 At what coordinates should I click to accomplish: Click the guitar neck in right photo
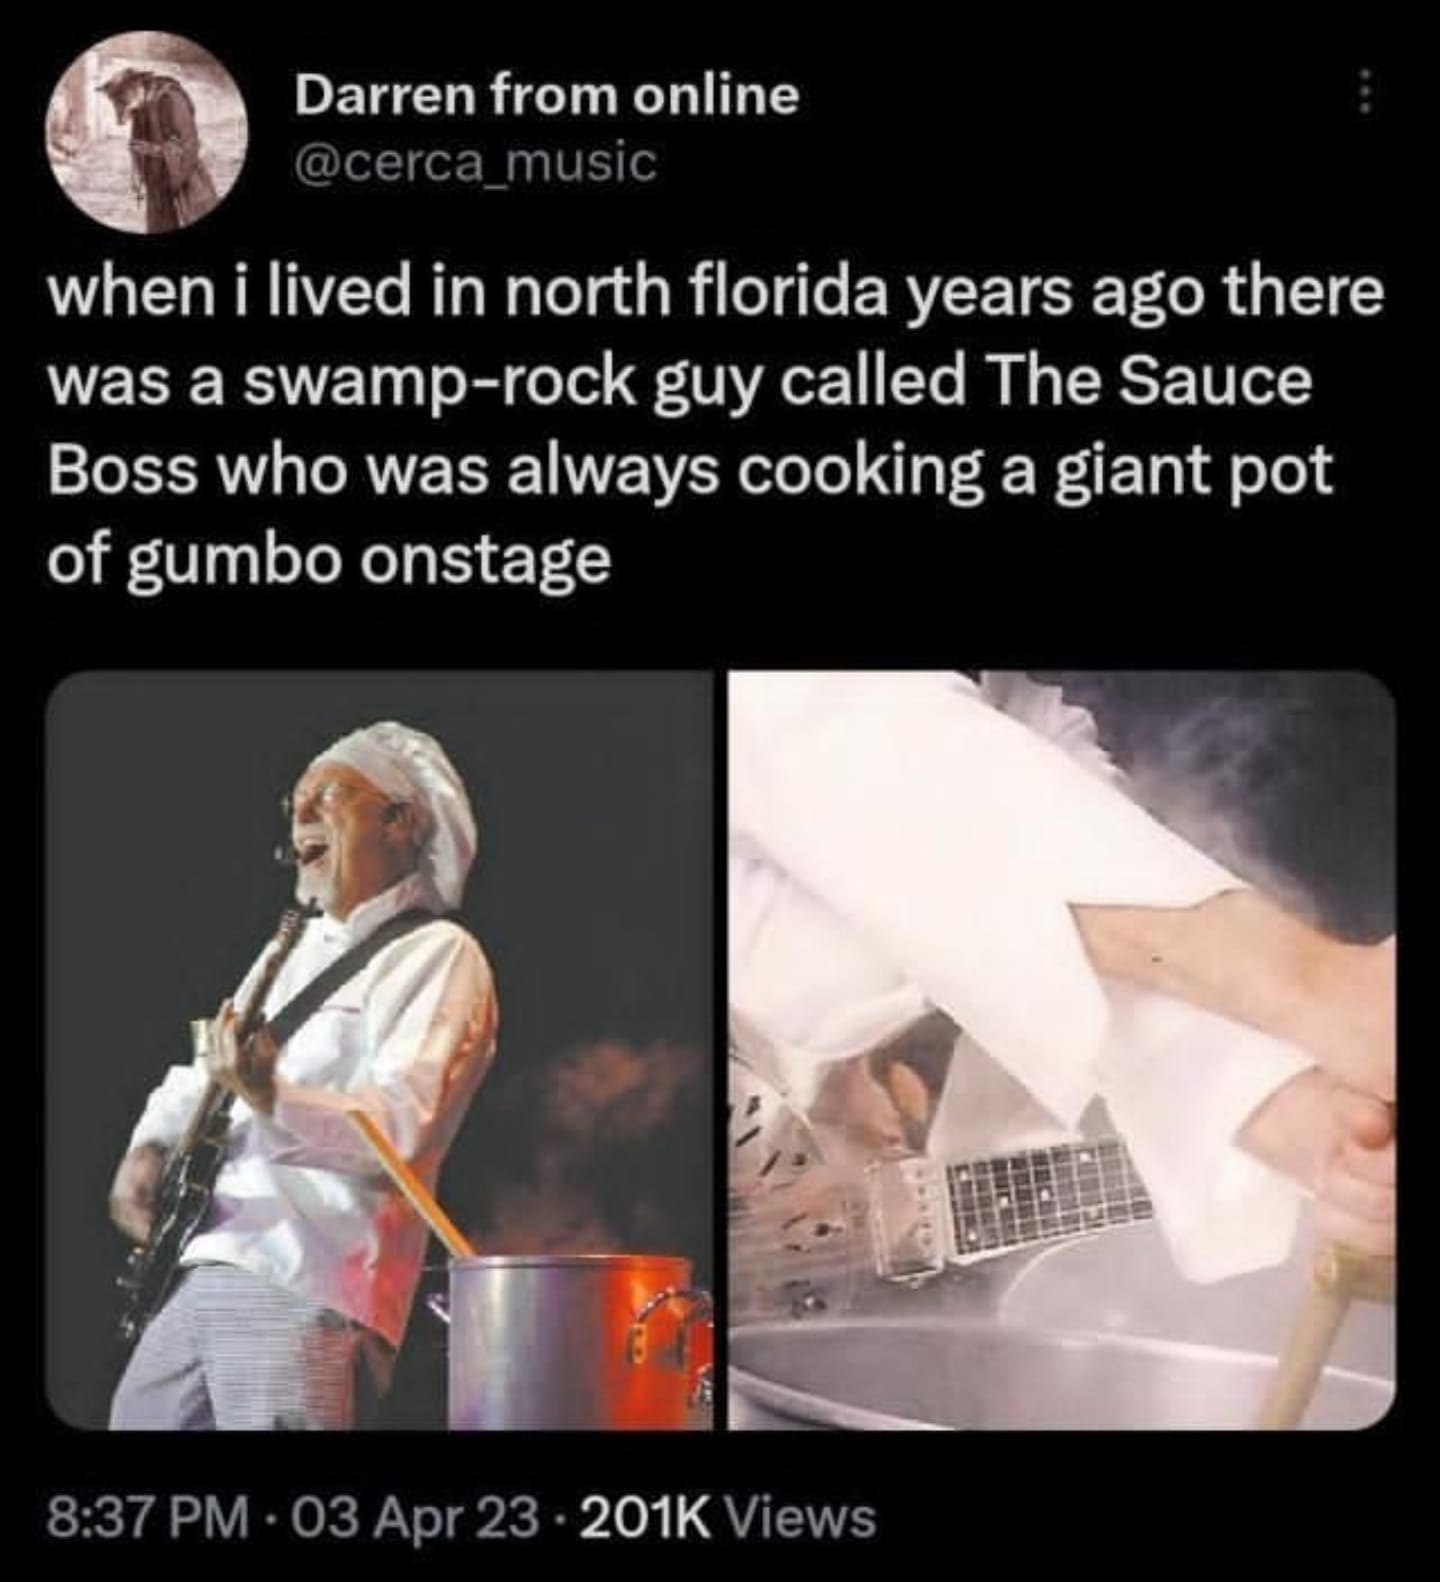point(1040,1200)
